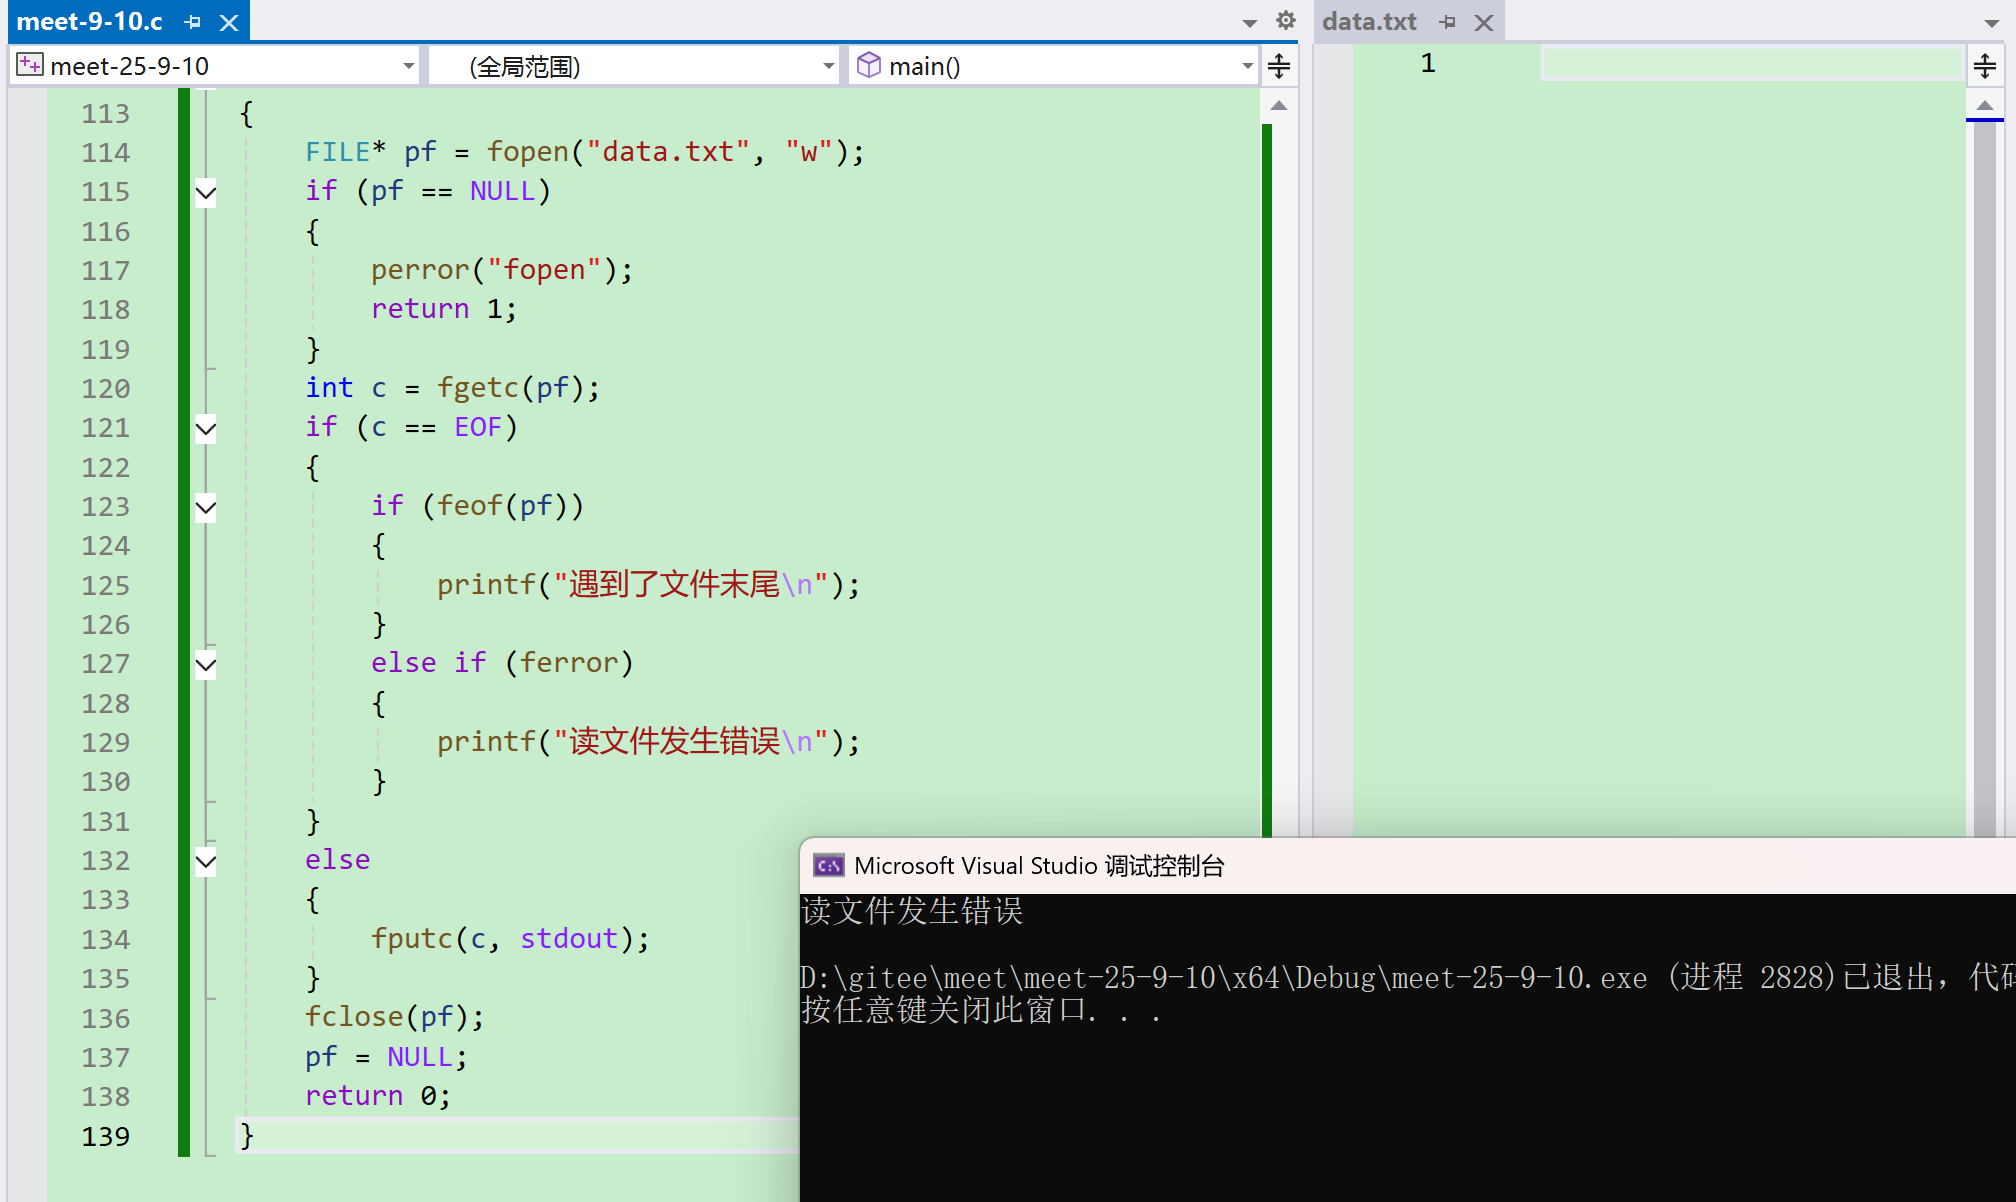Collapse the else block at line 132
The width and height of the screenshot is (2016, 1202).
pyautogui.click(x=206, y=861)
